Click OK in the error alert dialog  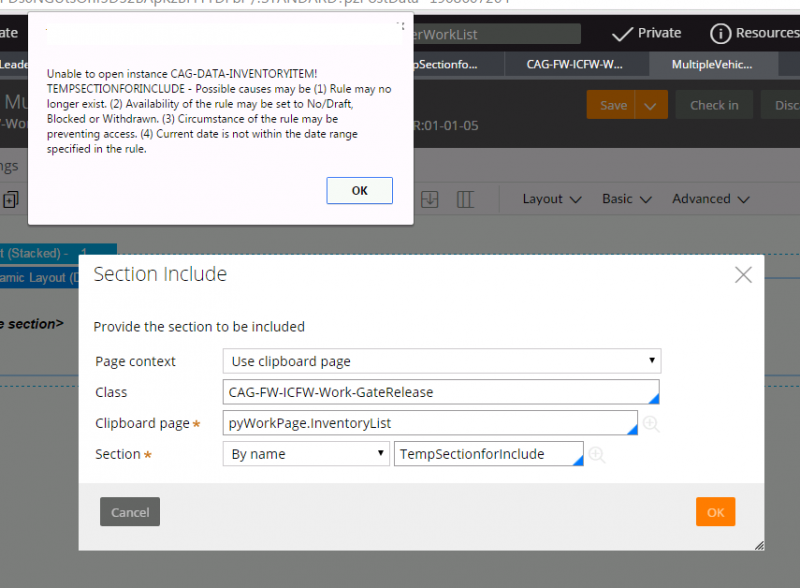click(359, 190)
